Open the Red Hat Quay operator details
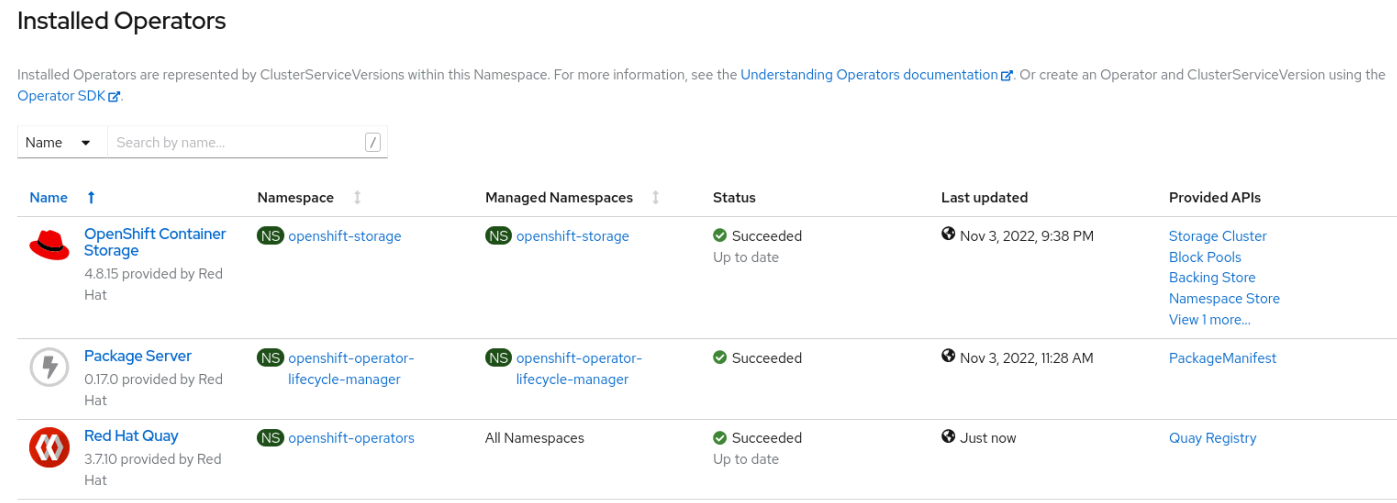This screenshot has height=503, width=1397. tap(131, 436)
